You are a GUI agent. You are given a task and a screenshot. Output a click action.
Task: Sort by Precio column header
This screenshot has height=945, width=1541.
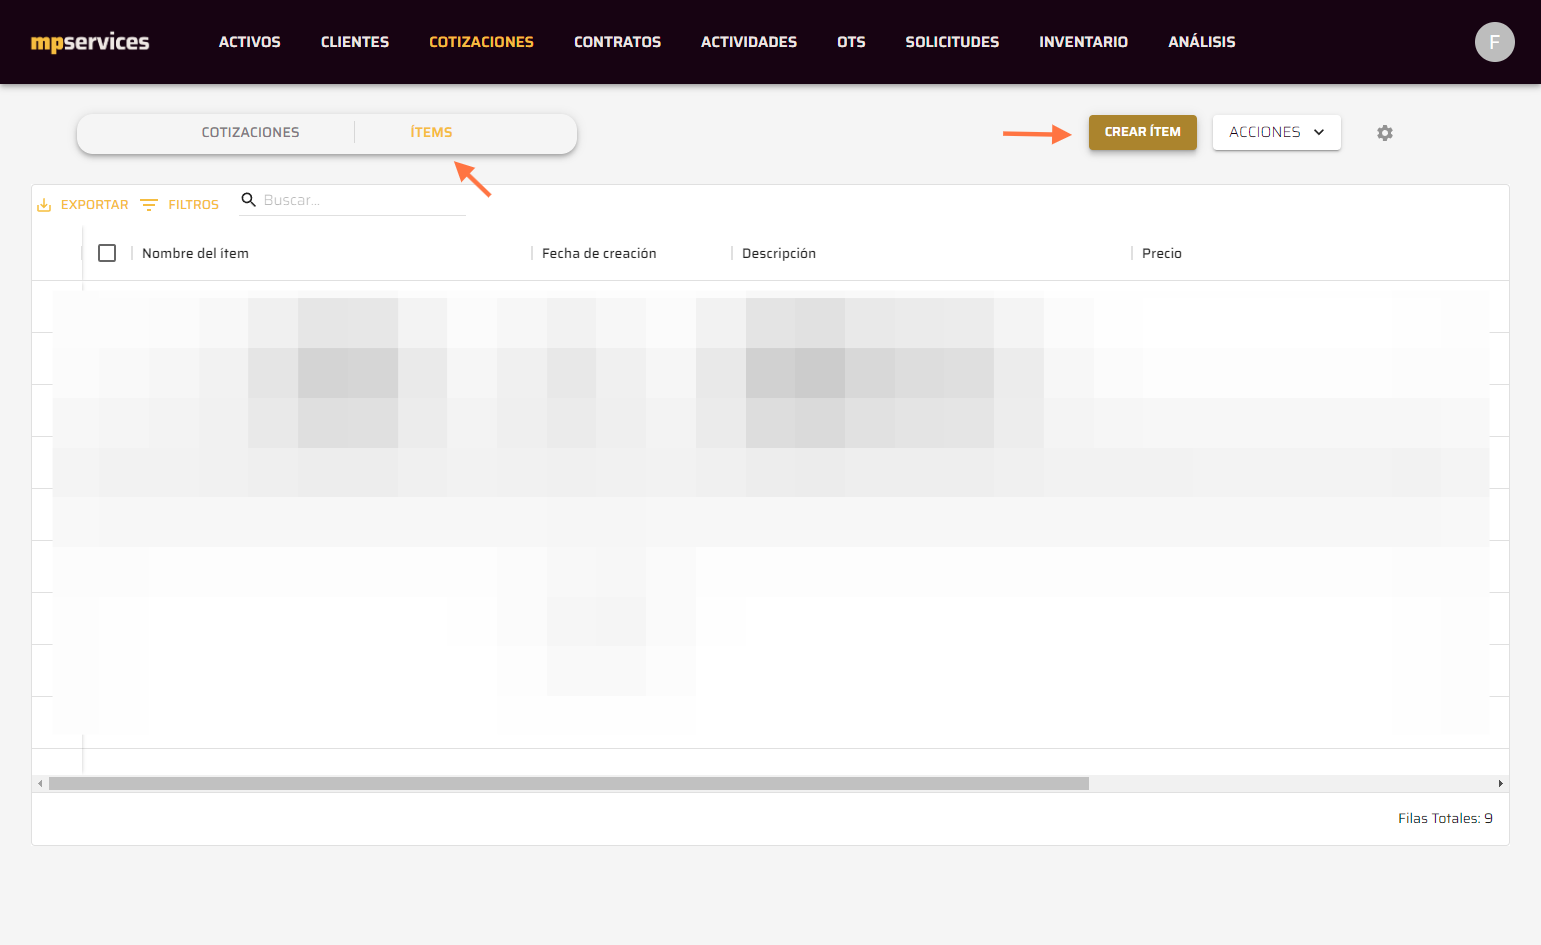[1162, 254]
